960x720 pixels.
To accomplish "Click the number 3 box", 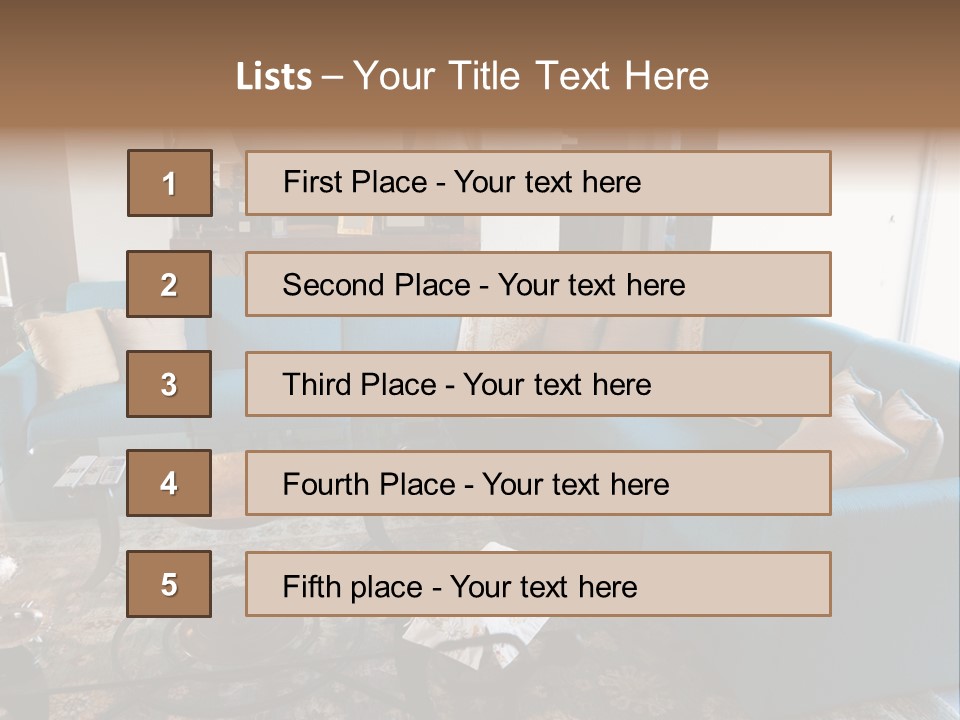I will [169, 384].
